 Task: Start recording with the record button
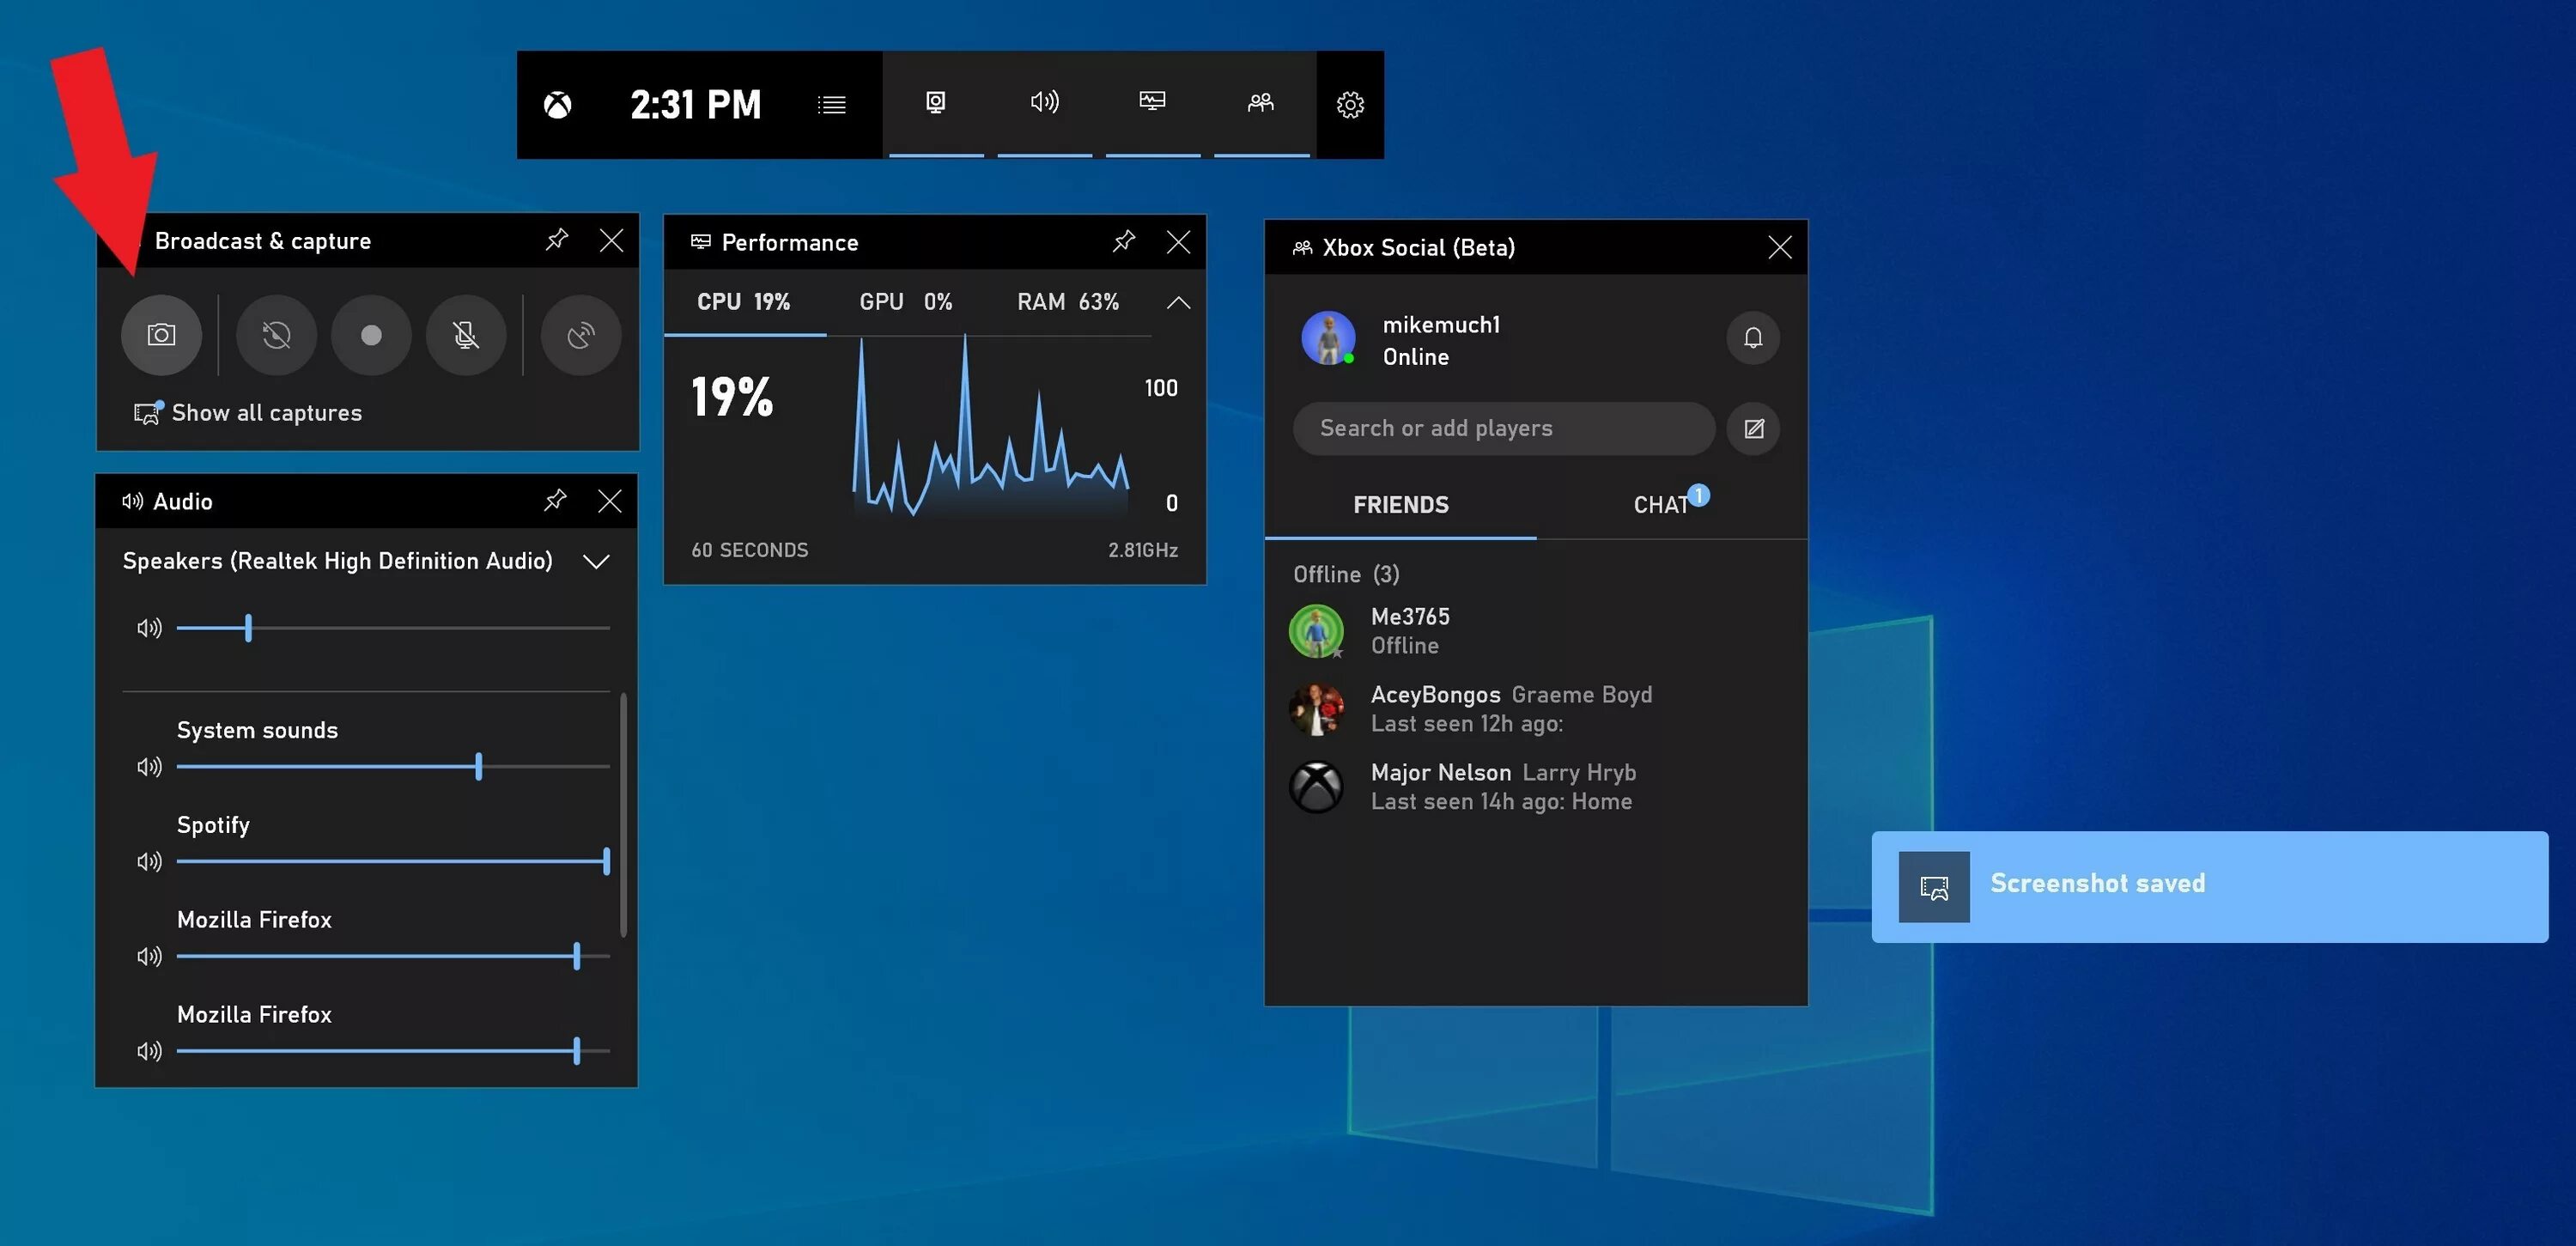click(370, 335)
